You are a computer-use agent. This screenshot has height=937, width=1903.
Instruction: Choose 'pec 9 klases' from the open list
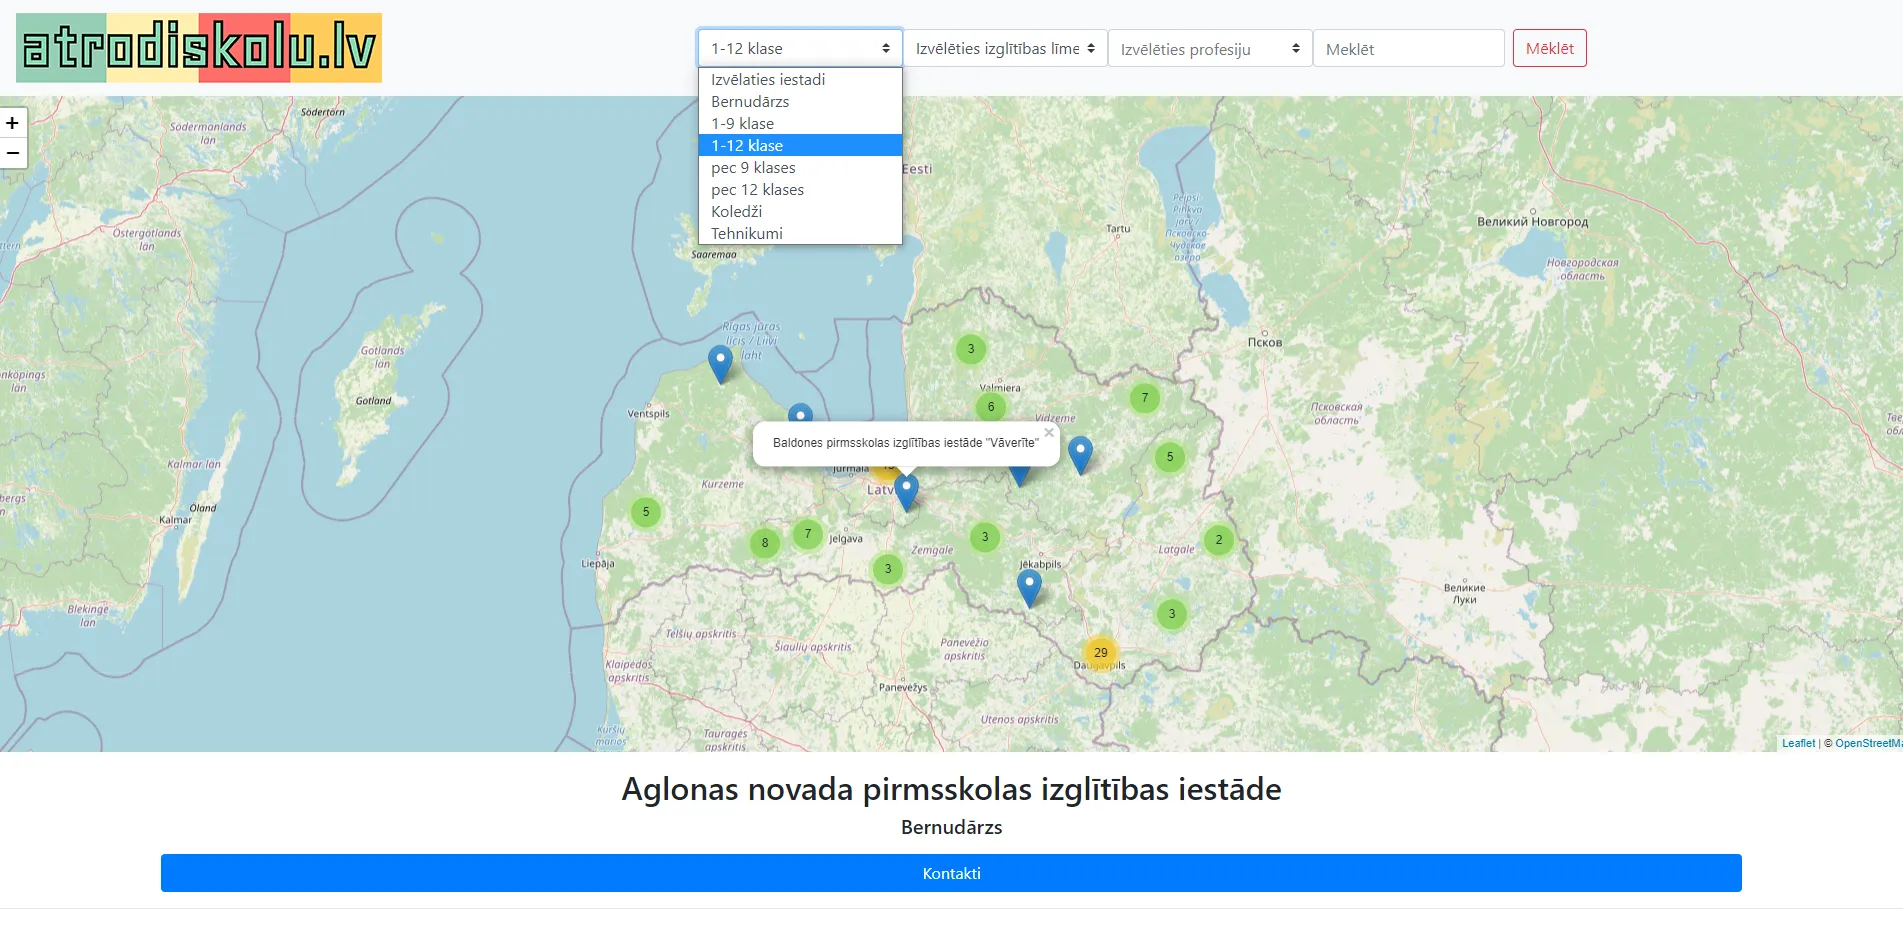pyautogui.click(x=752, y=167)
